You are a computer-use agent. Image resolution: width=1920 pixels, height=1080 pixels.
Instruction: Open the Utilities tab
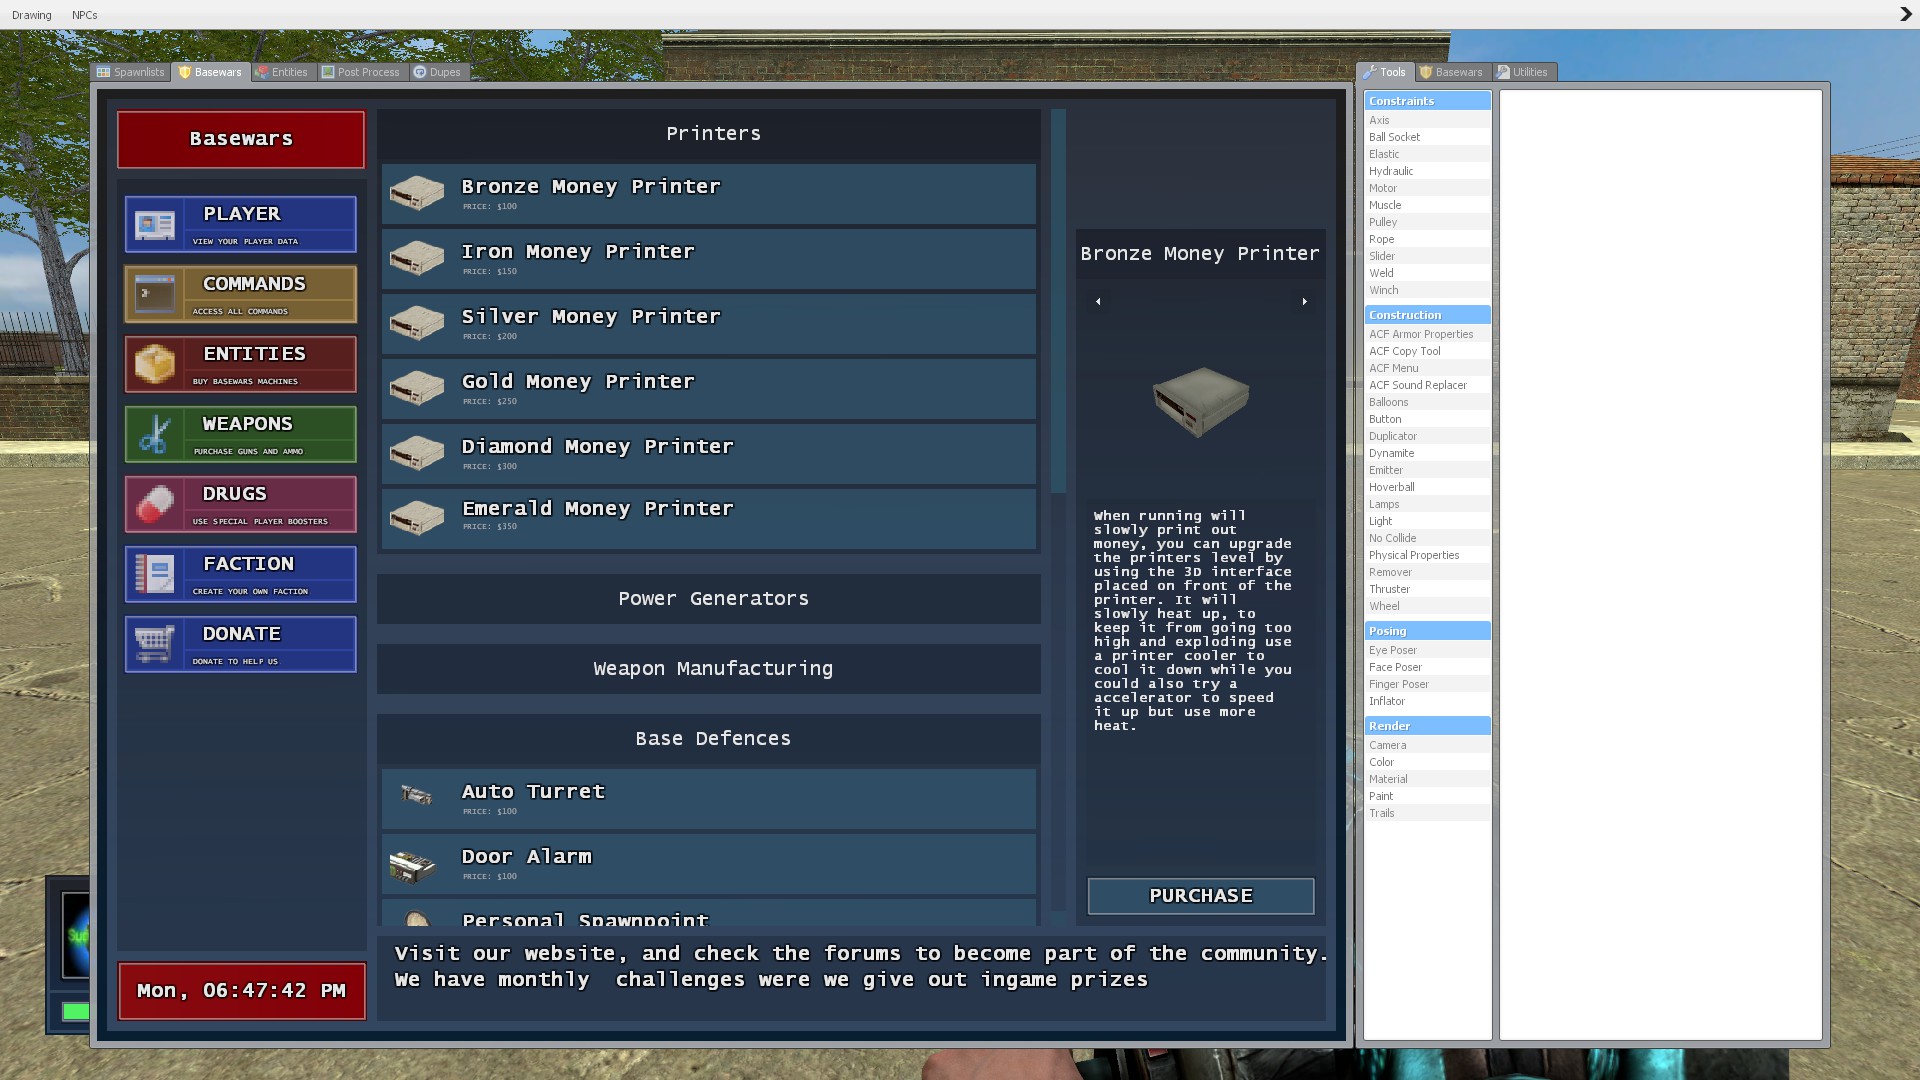pos(1522,72)
